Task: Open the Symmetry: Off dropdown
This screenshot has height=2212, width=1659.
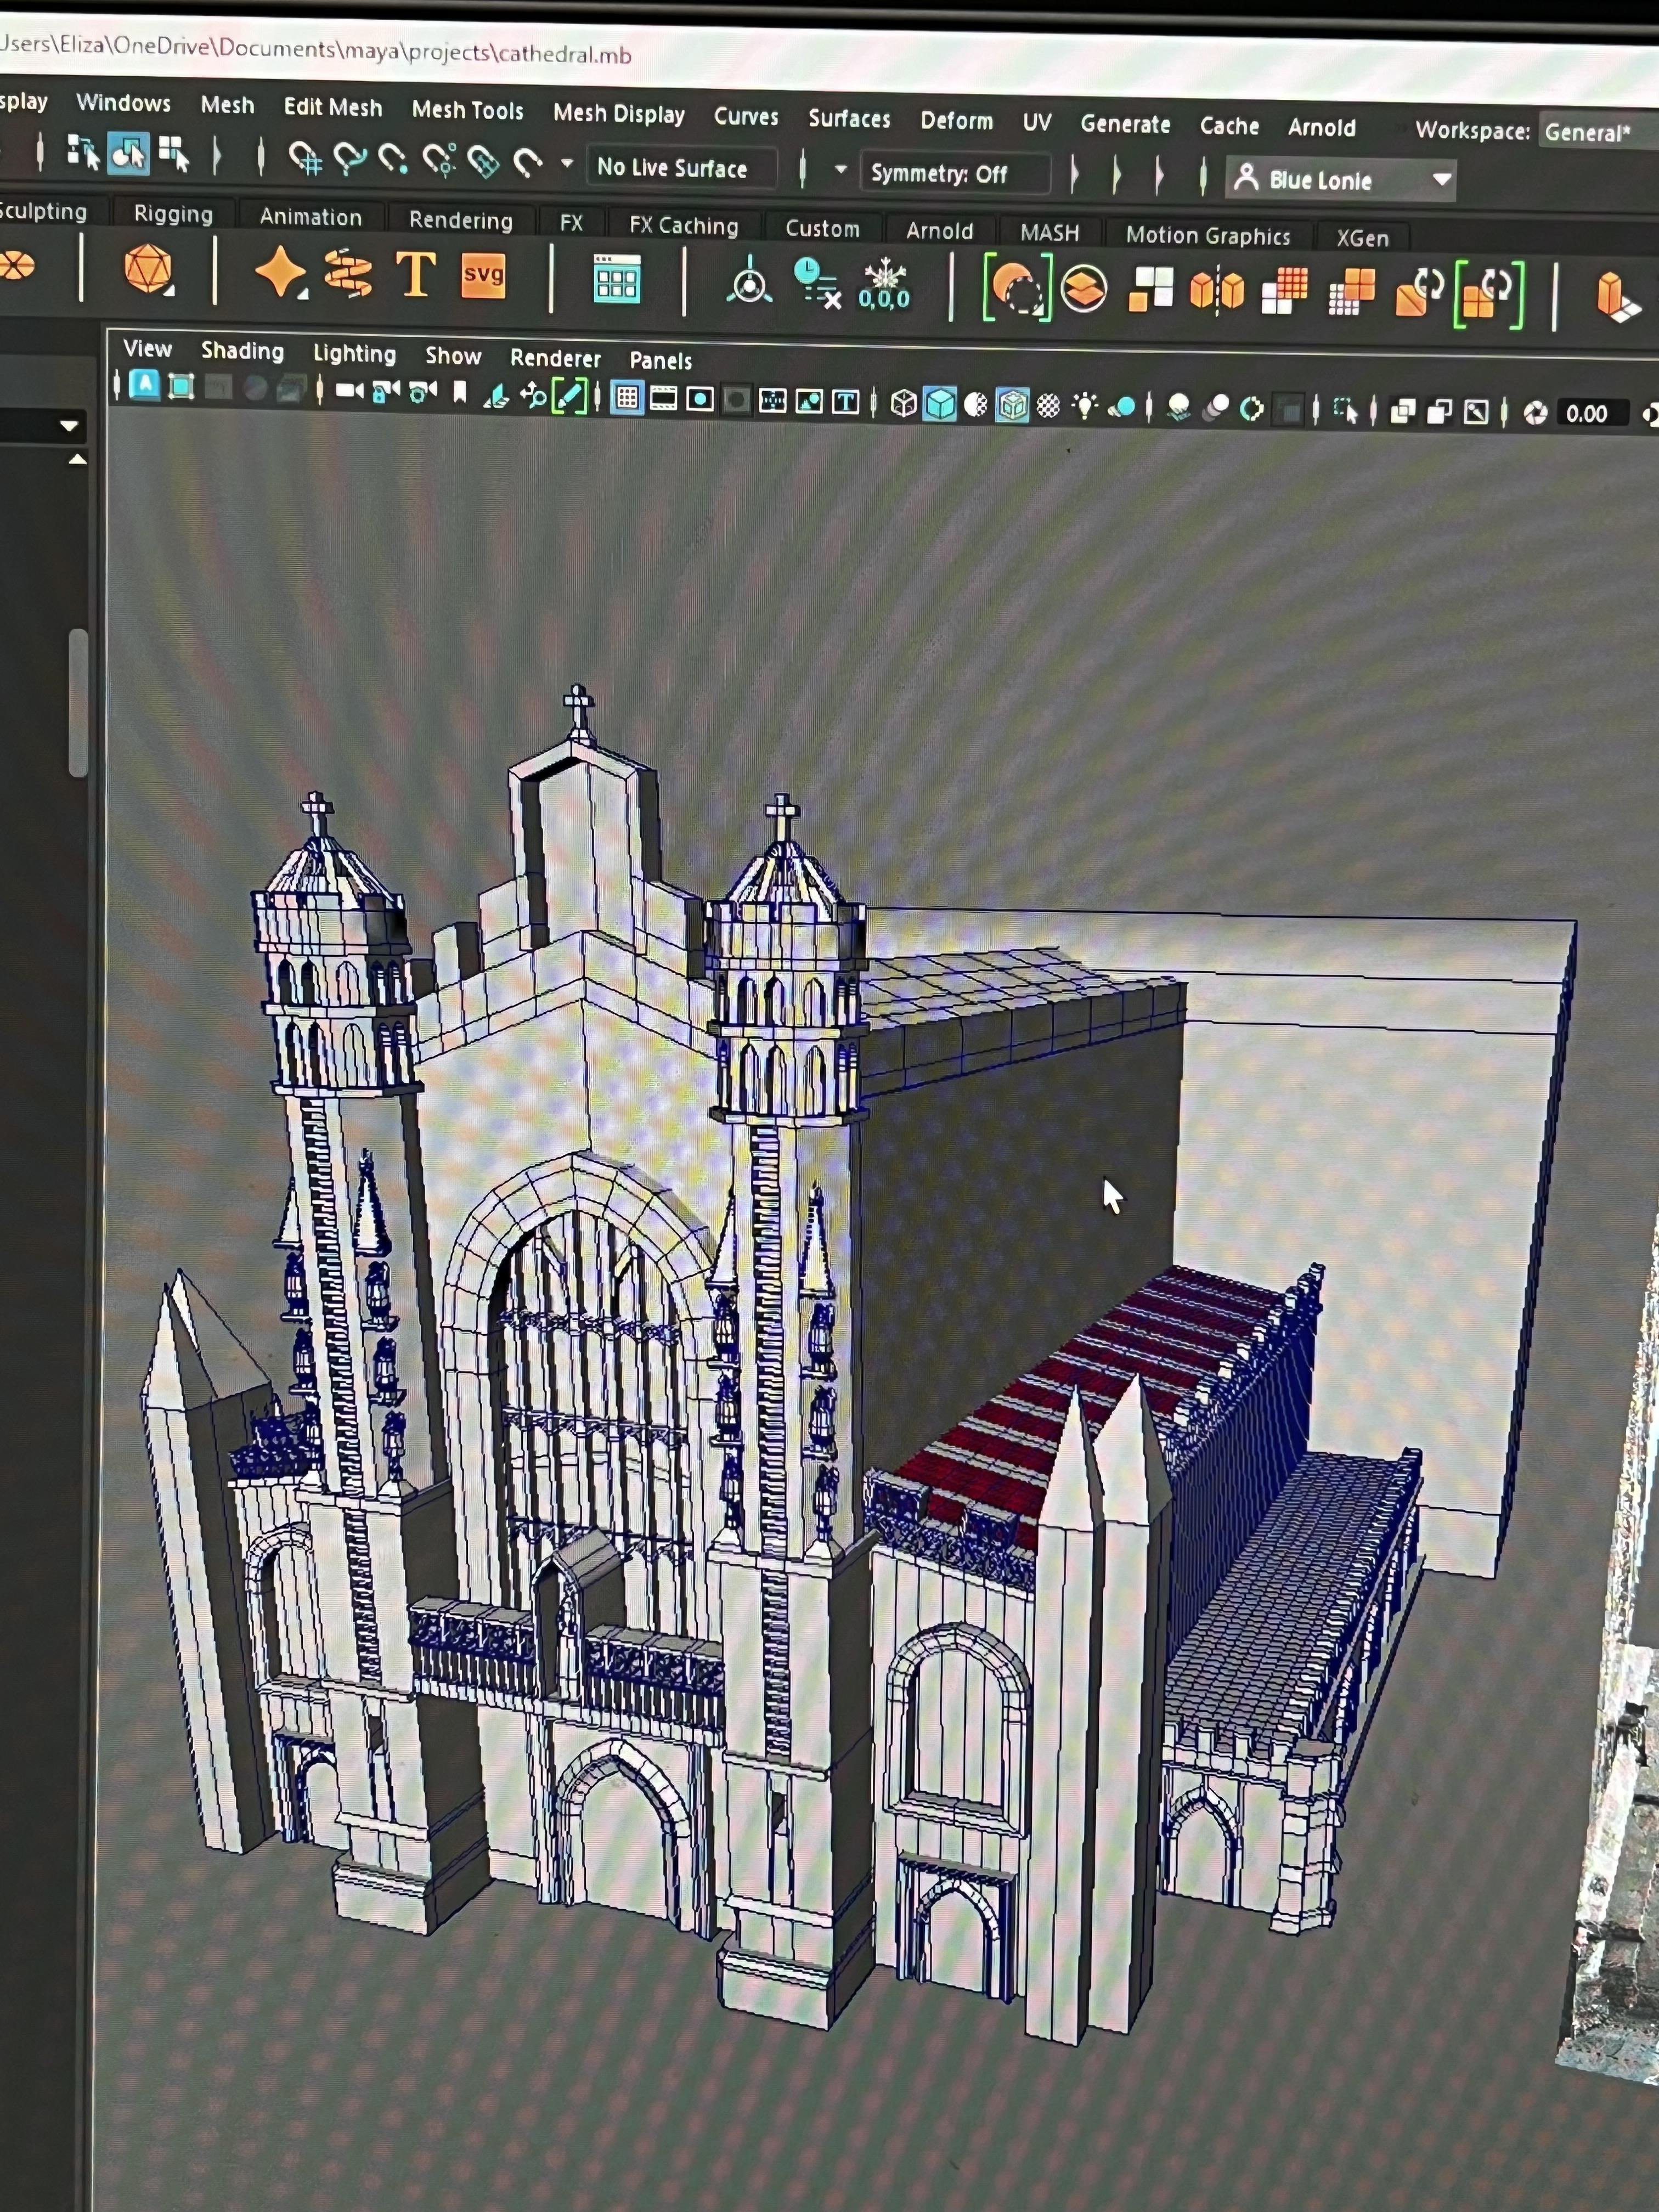Action: [x=956, y=174]
